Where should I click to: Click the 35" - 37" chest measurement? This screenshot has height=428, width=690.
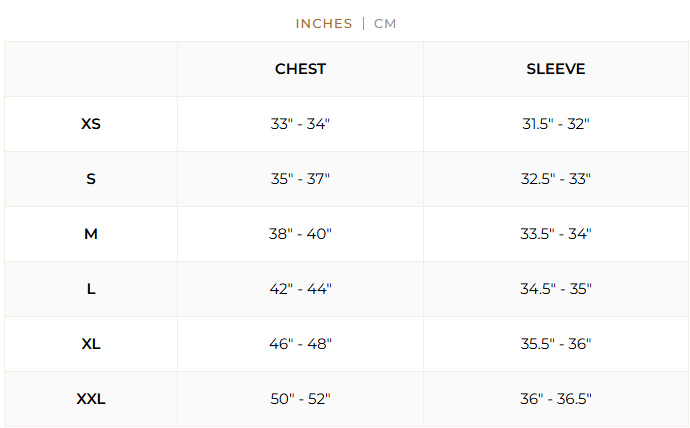[x=300, y=179]
